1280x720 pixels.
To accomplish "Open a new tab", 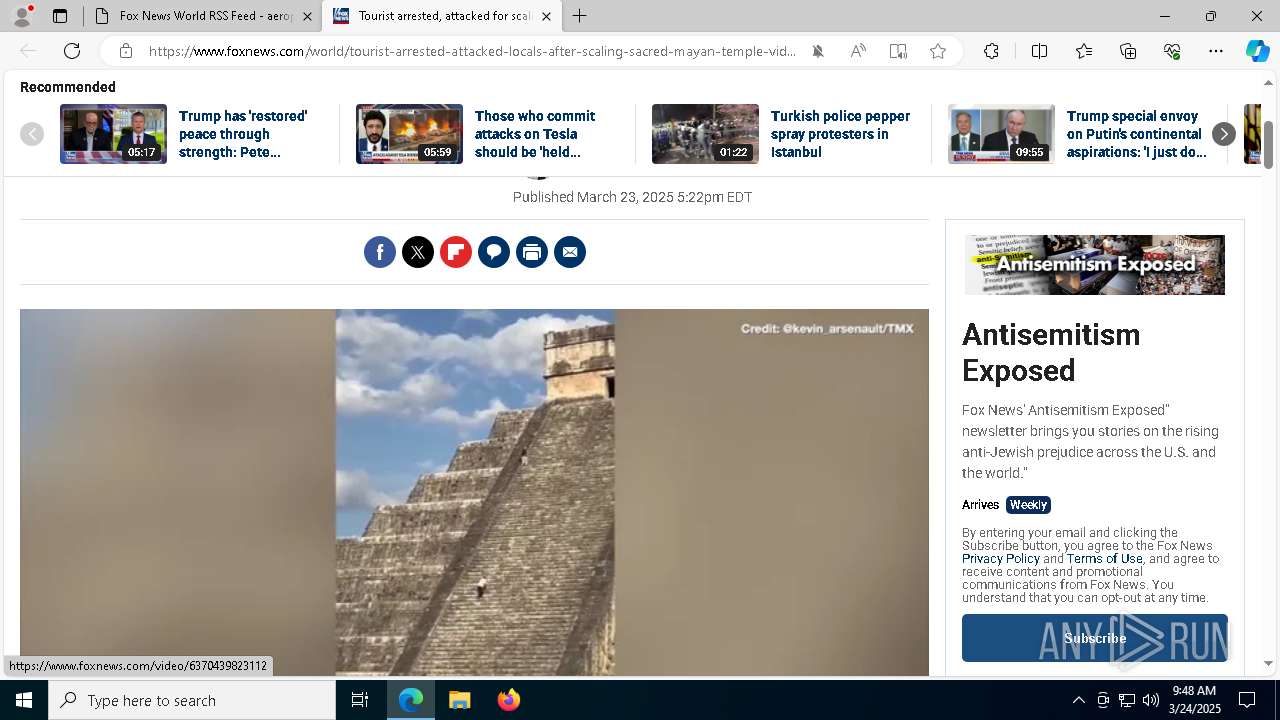I will (579, 16).
